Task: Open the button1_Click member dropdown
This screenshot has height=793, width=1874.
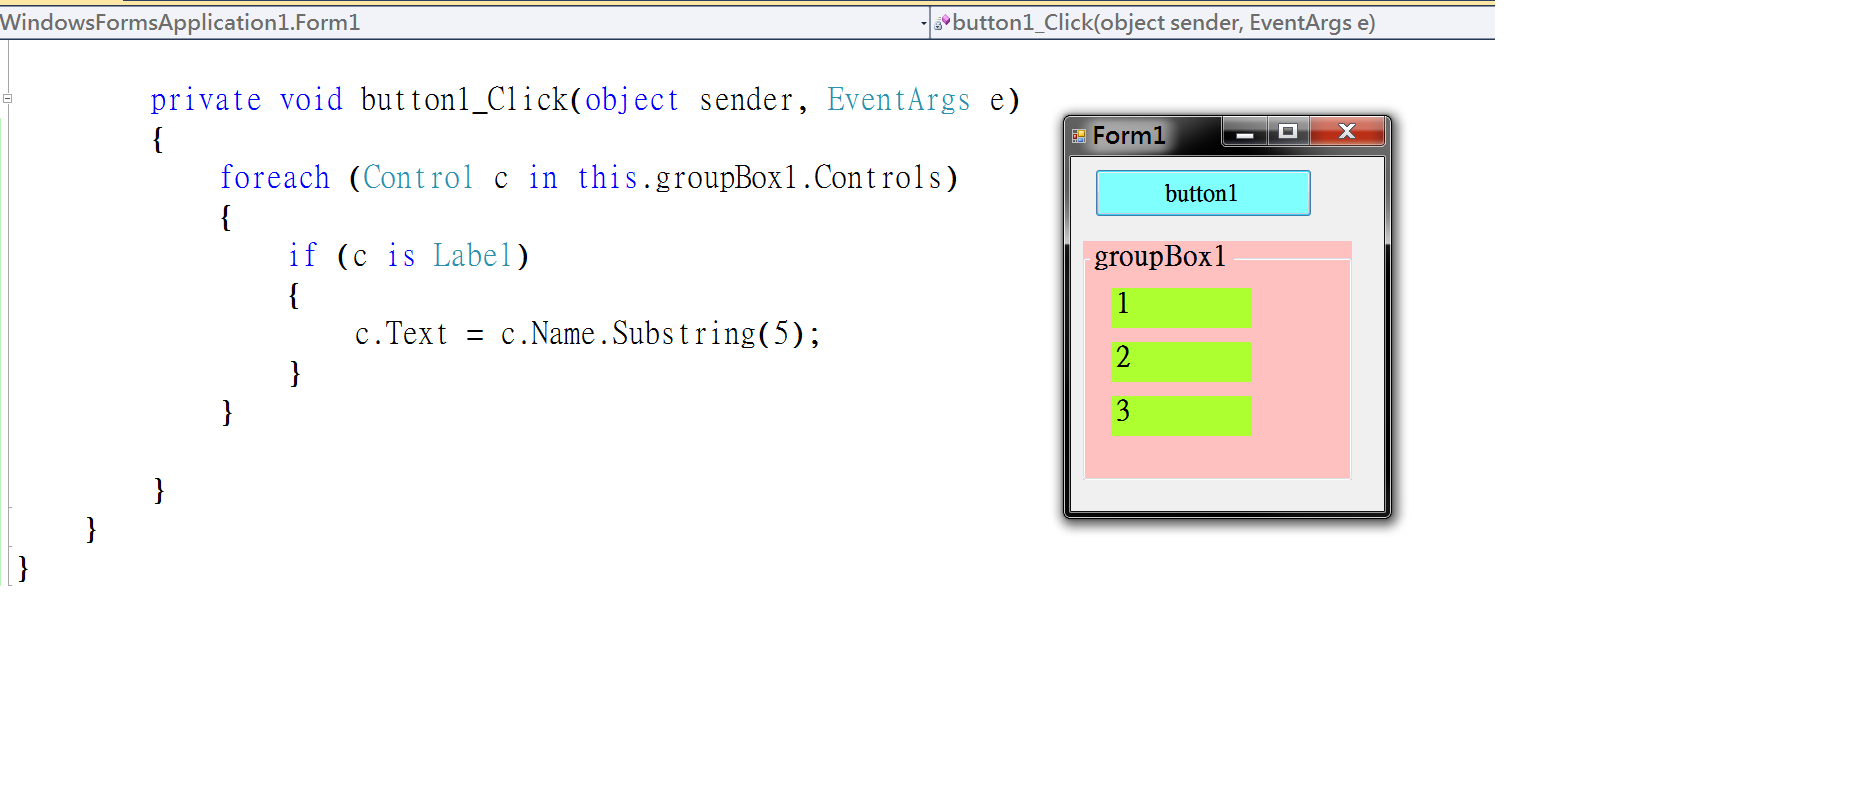Action: coord(1212,22)
